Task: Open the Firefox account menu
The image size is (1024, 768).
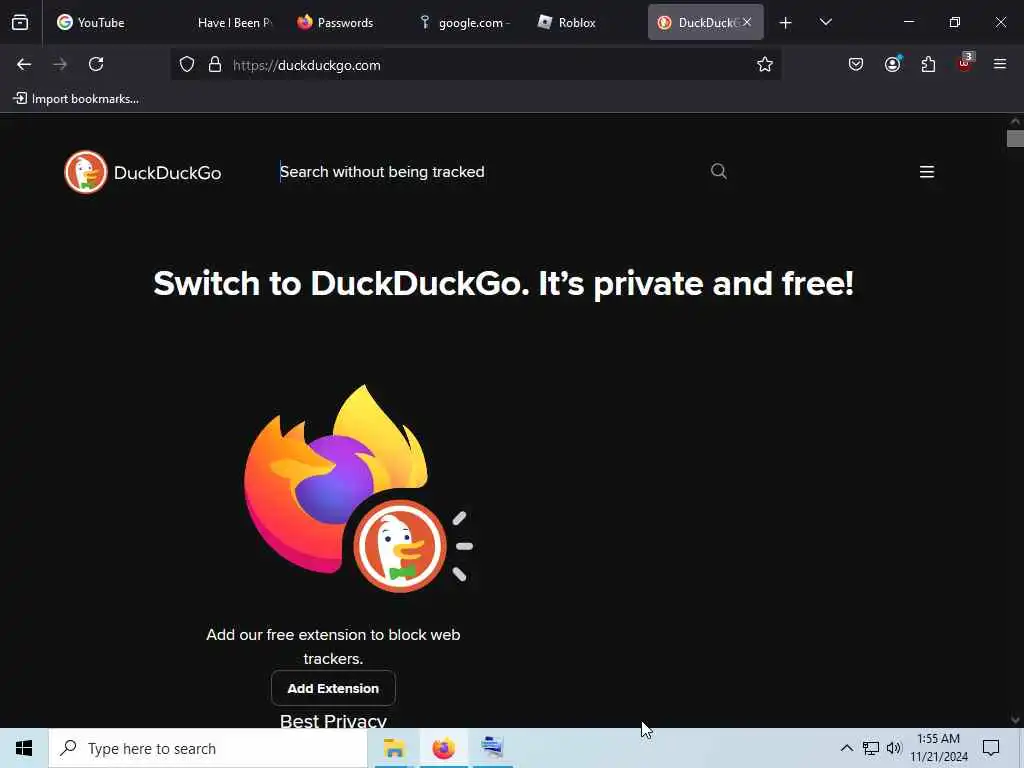Action: [x=892, y=64]
